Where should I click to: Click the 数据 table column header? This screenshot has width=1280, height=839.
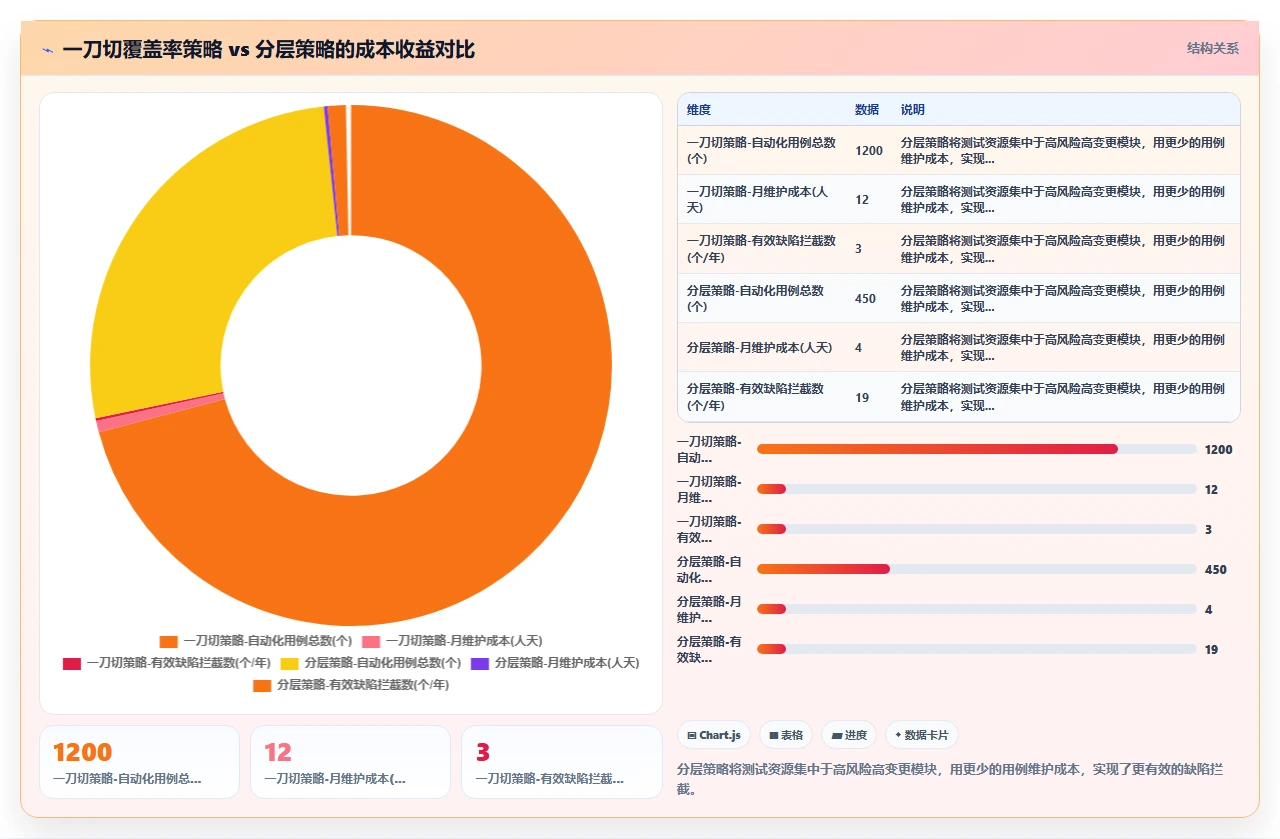(x=867, y=109)
